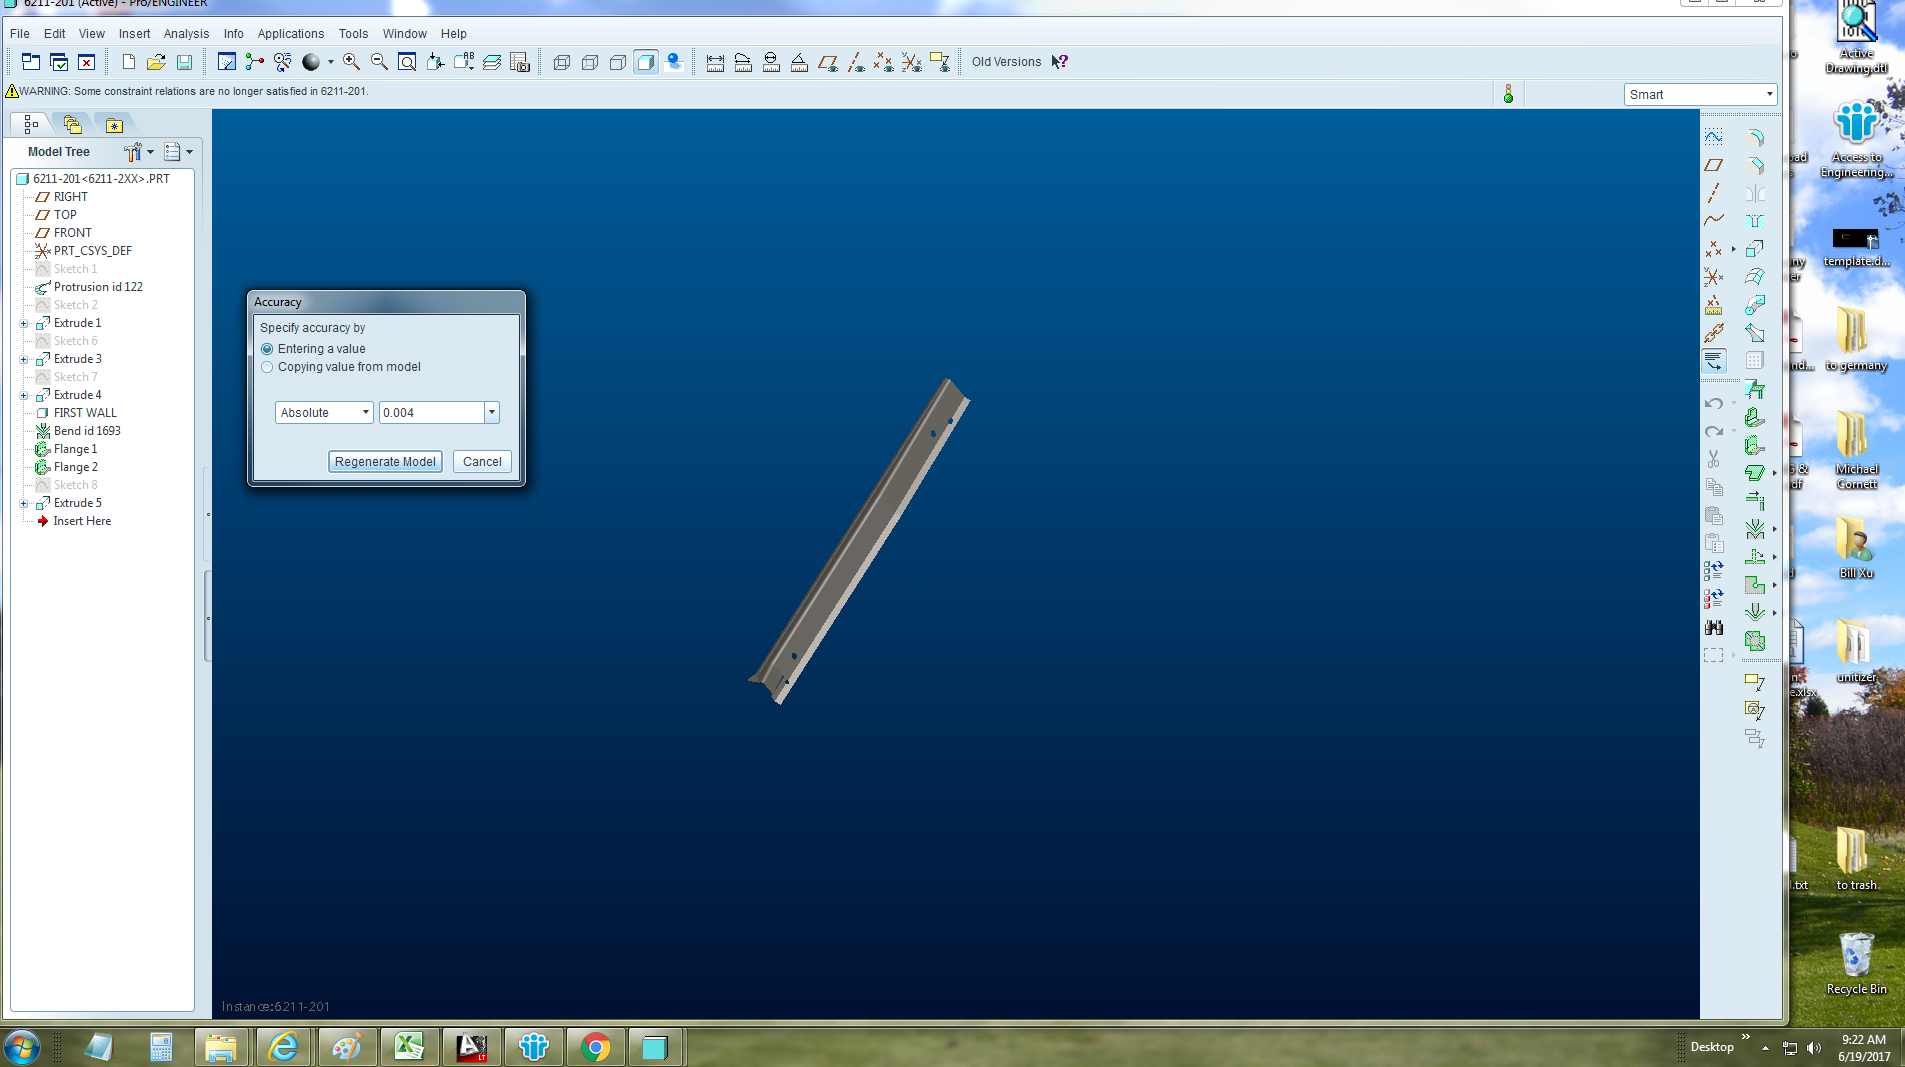The height and width of the screenshot is (1067, 1905).
Task: Open the Applications menu
Action: click(x=291, y=33)
